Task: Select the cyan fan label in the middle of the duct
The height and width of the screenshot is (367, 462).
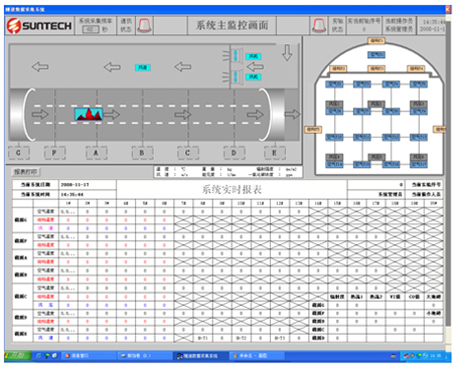Action: point(143,68)
